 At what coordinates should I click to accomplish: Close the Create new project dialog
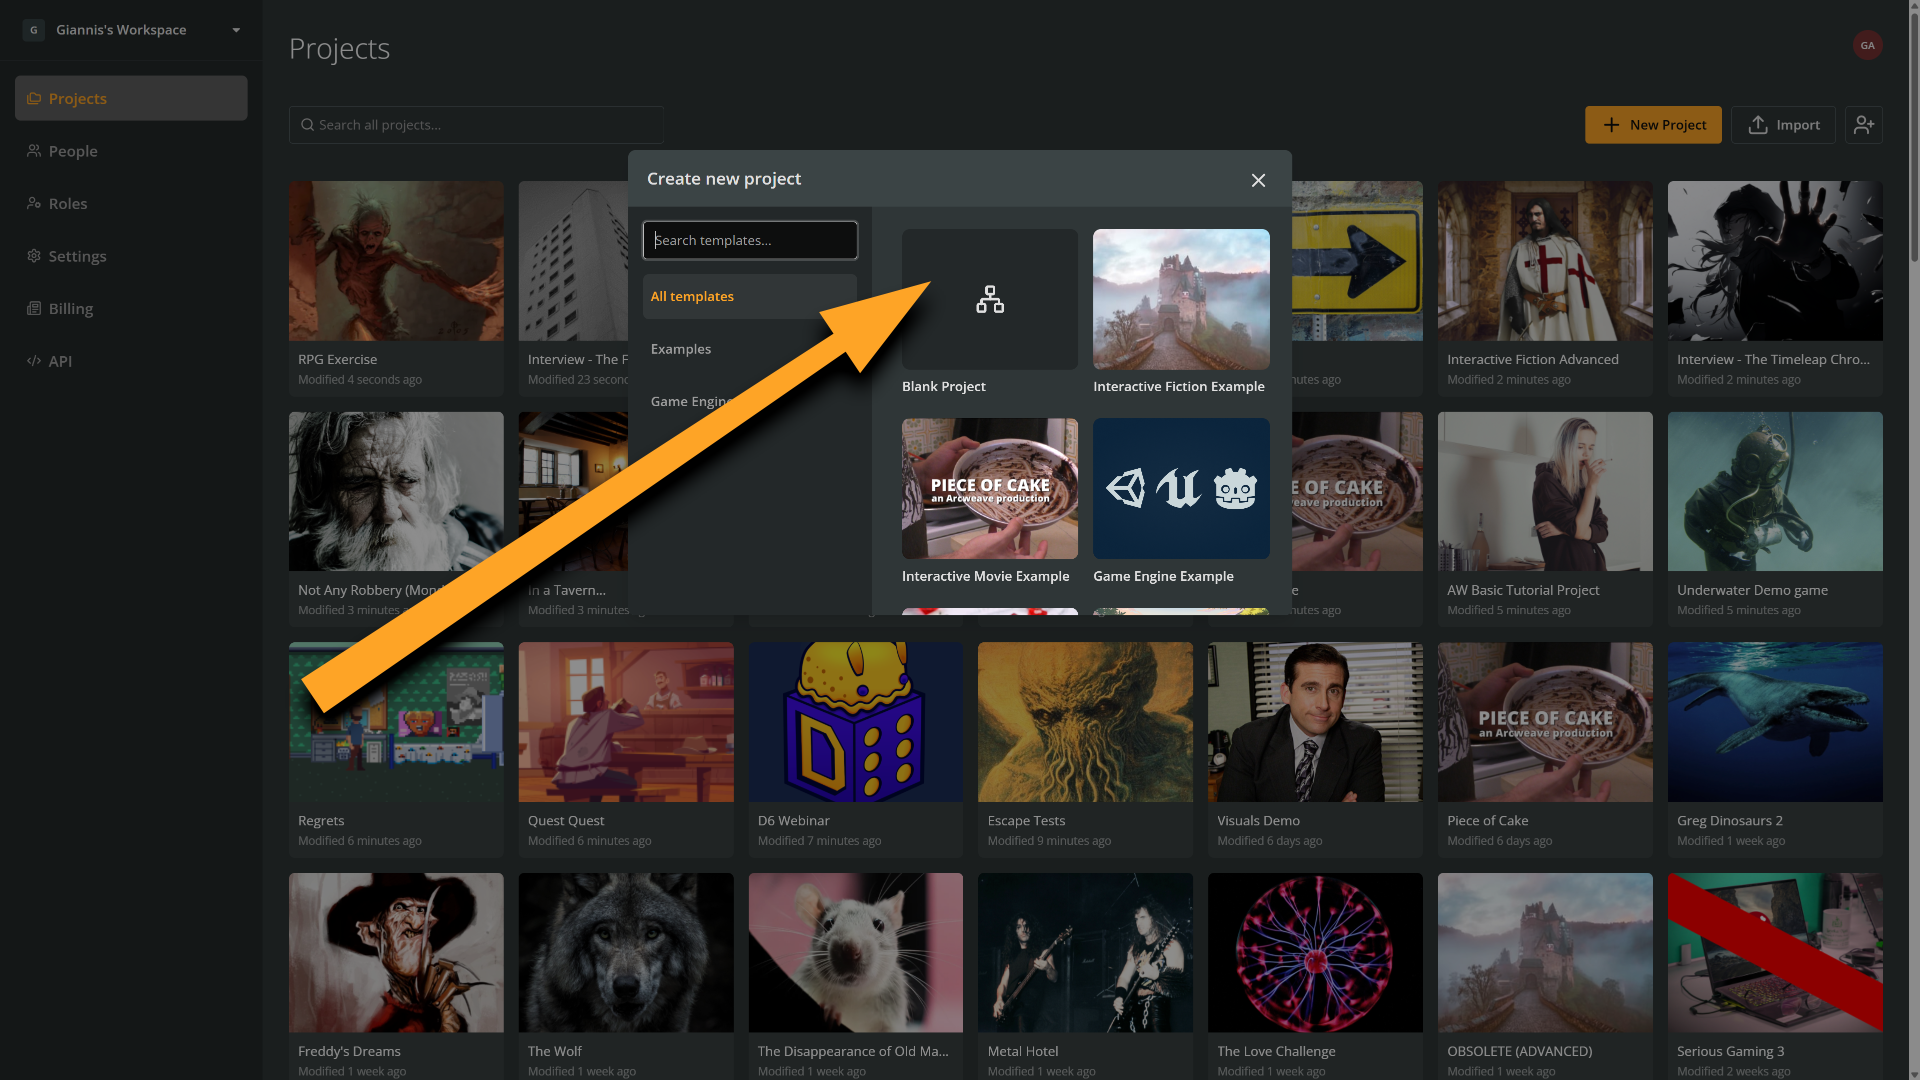click(x=1258, y=180)
